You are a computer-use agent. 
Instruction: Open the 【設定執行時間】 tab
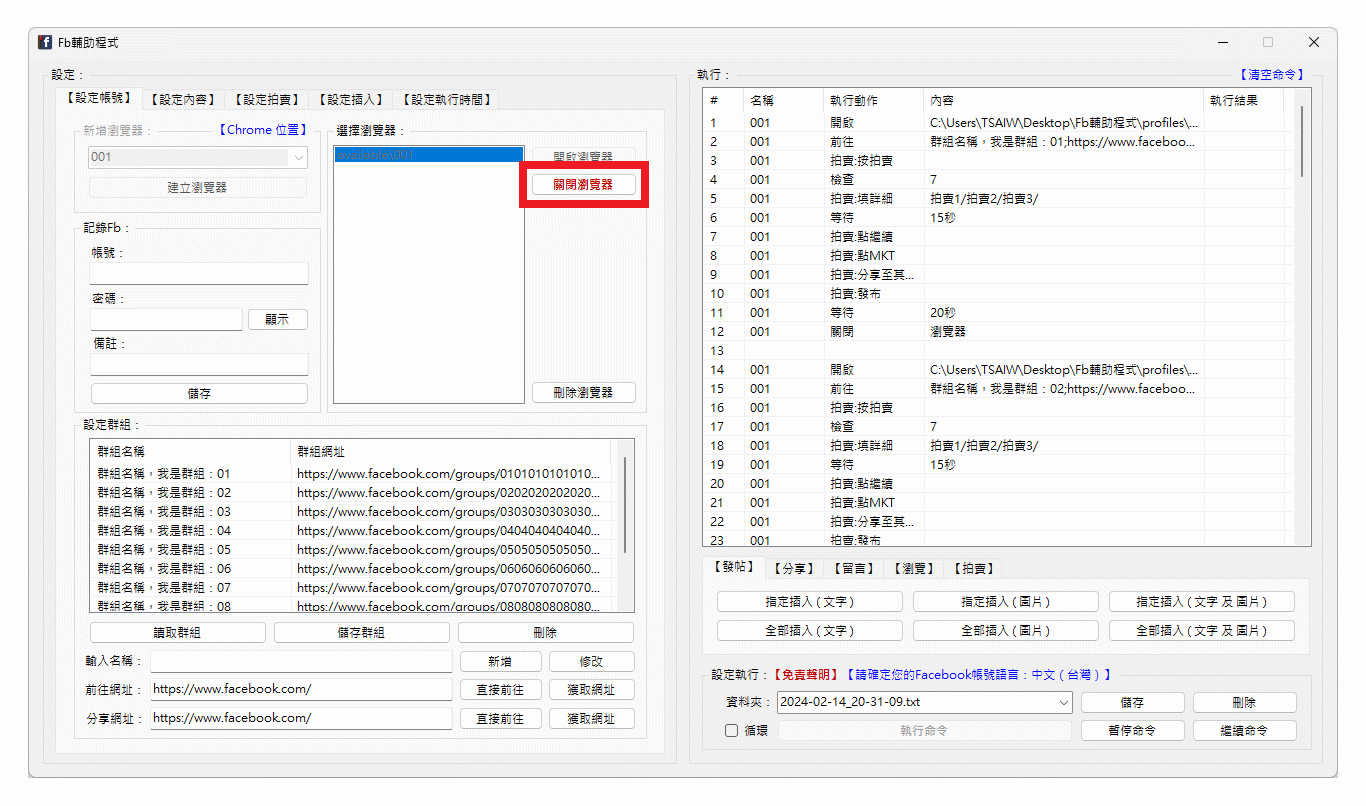pos(445,100)
